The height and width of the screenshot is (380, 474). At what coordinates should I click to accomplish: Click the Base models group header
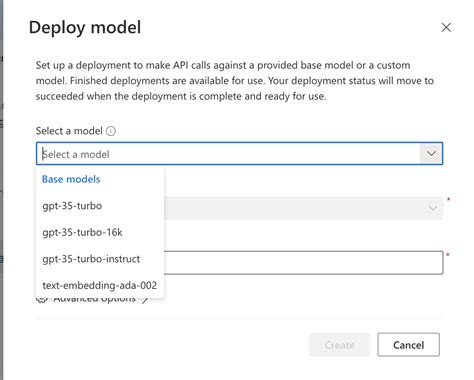(x=71, y=179)
